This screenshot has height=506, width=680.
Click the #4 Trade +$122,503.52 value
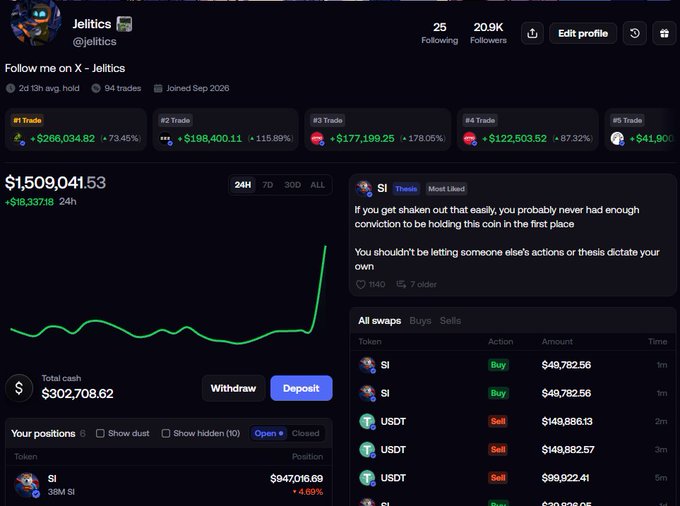(517, 138)
